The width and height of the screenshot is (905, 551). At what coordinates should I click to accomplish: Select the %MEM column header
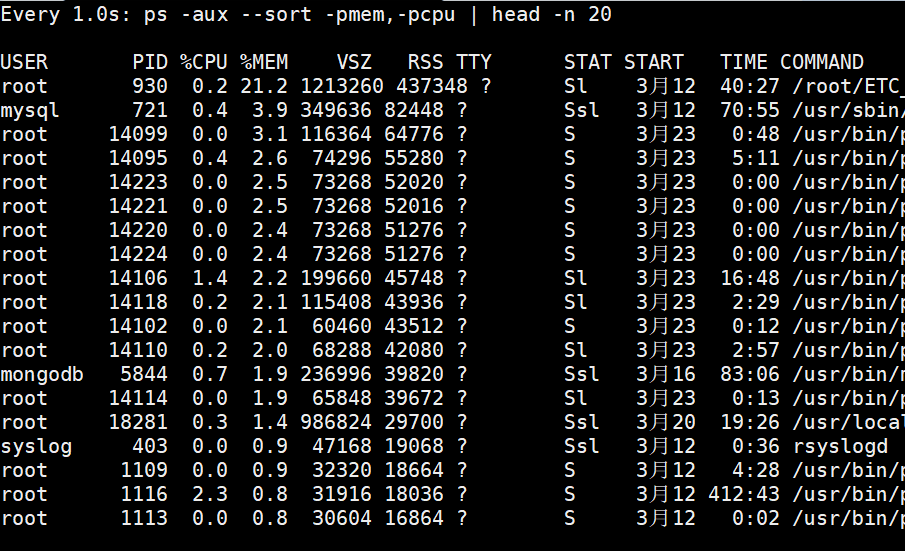point(264,62)
